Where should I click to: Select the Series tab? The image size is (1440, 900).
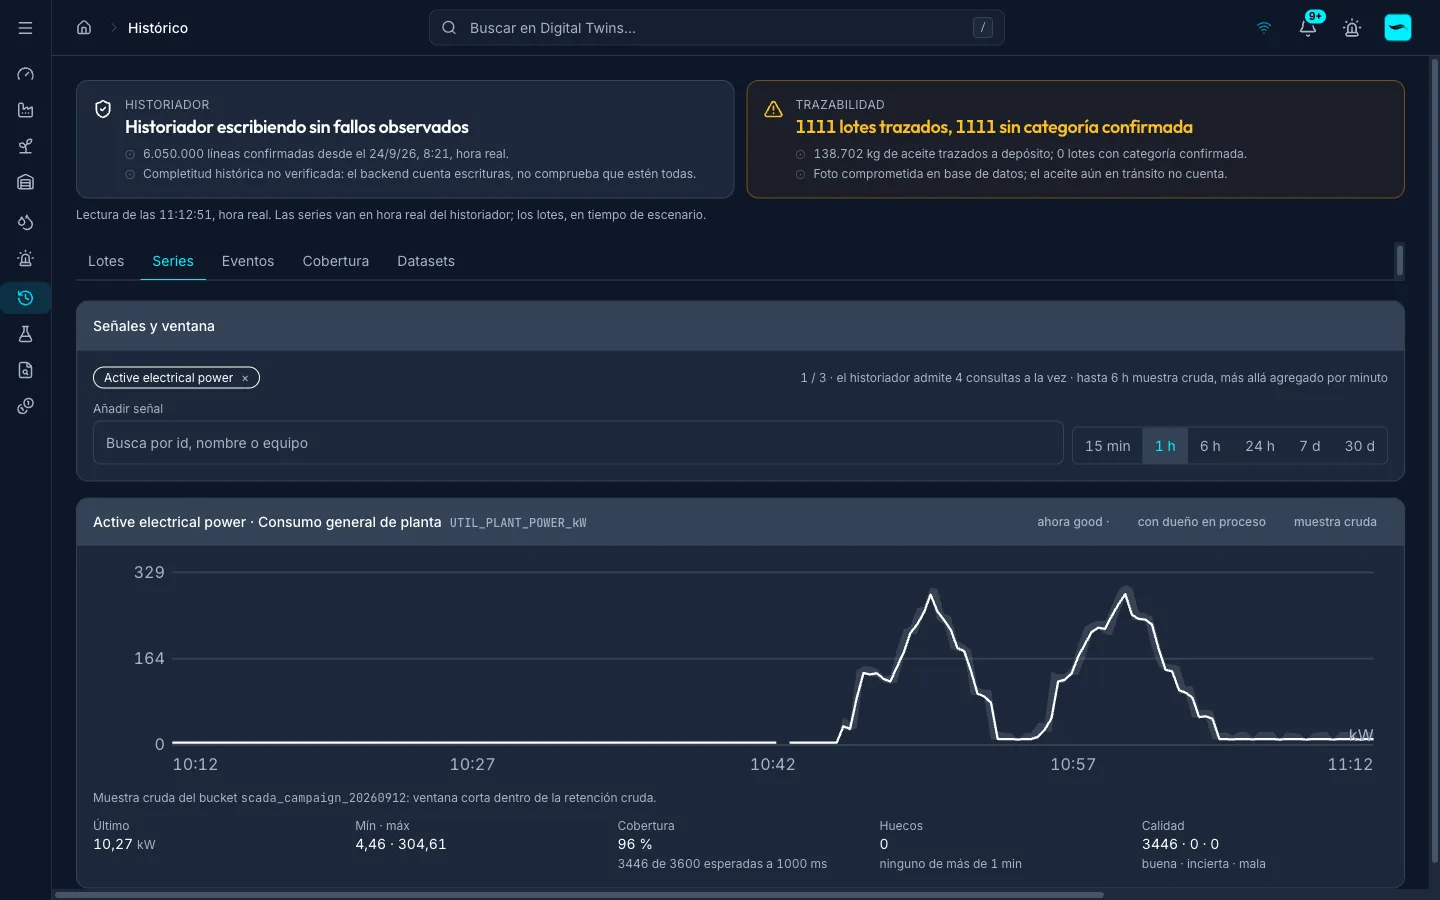tap(173, 261)
